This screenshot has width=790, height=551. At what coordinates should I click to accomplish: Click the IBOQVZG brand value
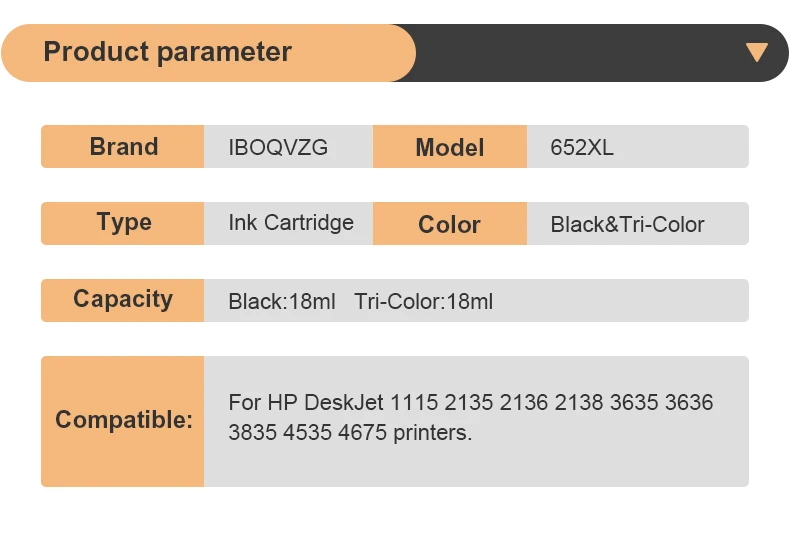(278, 148)
